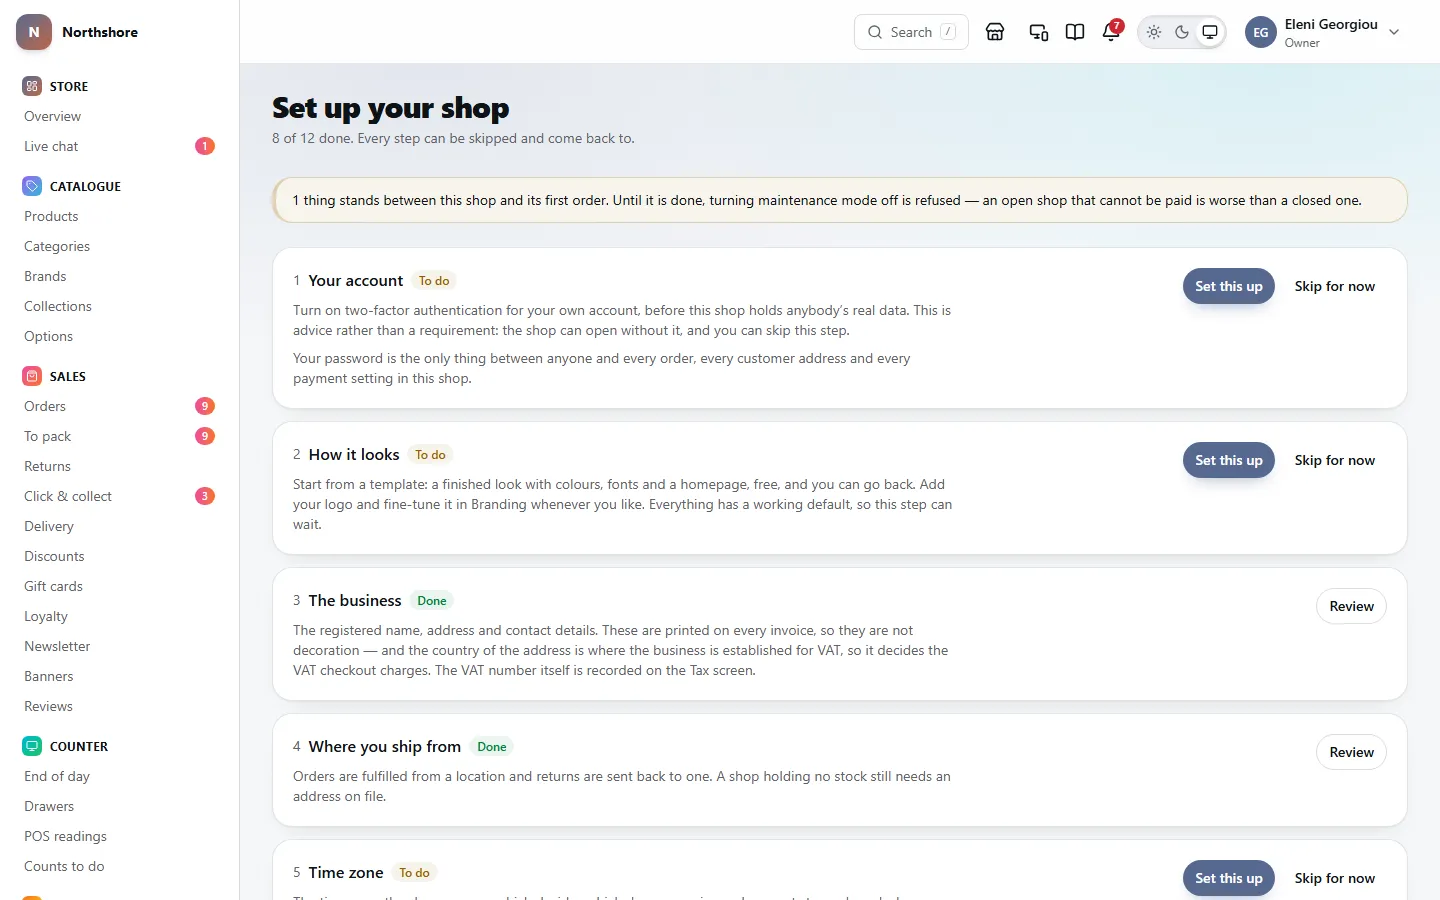Open the storefront icon in the top bar

[995, 32]
